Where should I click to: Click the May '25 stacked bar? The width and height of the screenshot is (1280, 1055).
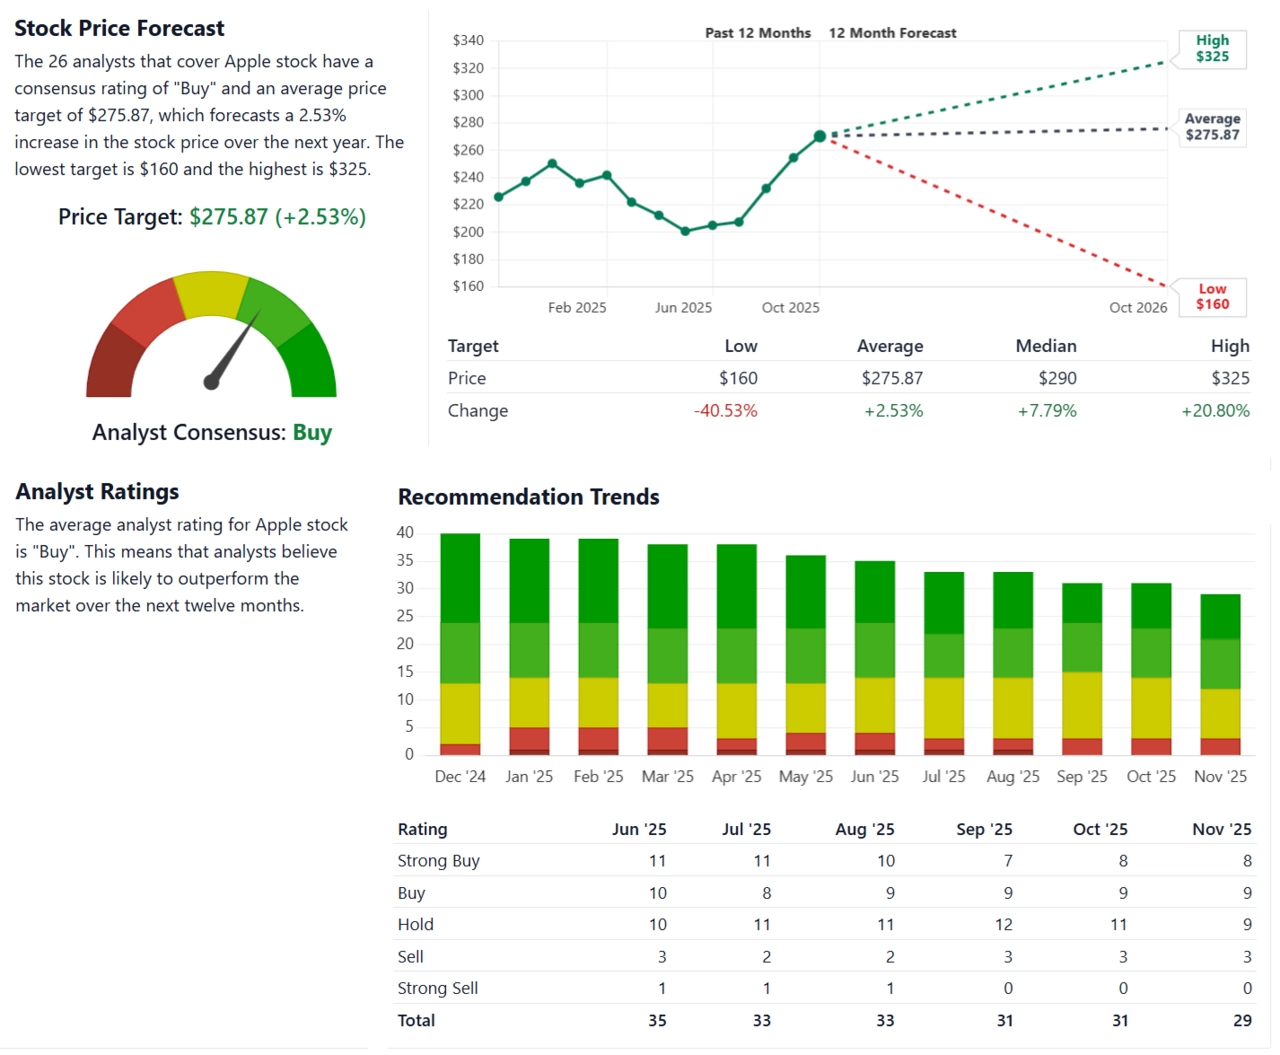click(805, 654)
